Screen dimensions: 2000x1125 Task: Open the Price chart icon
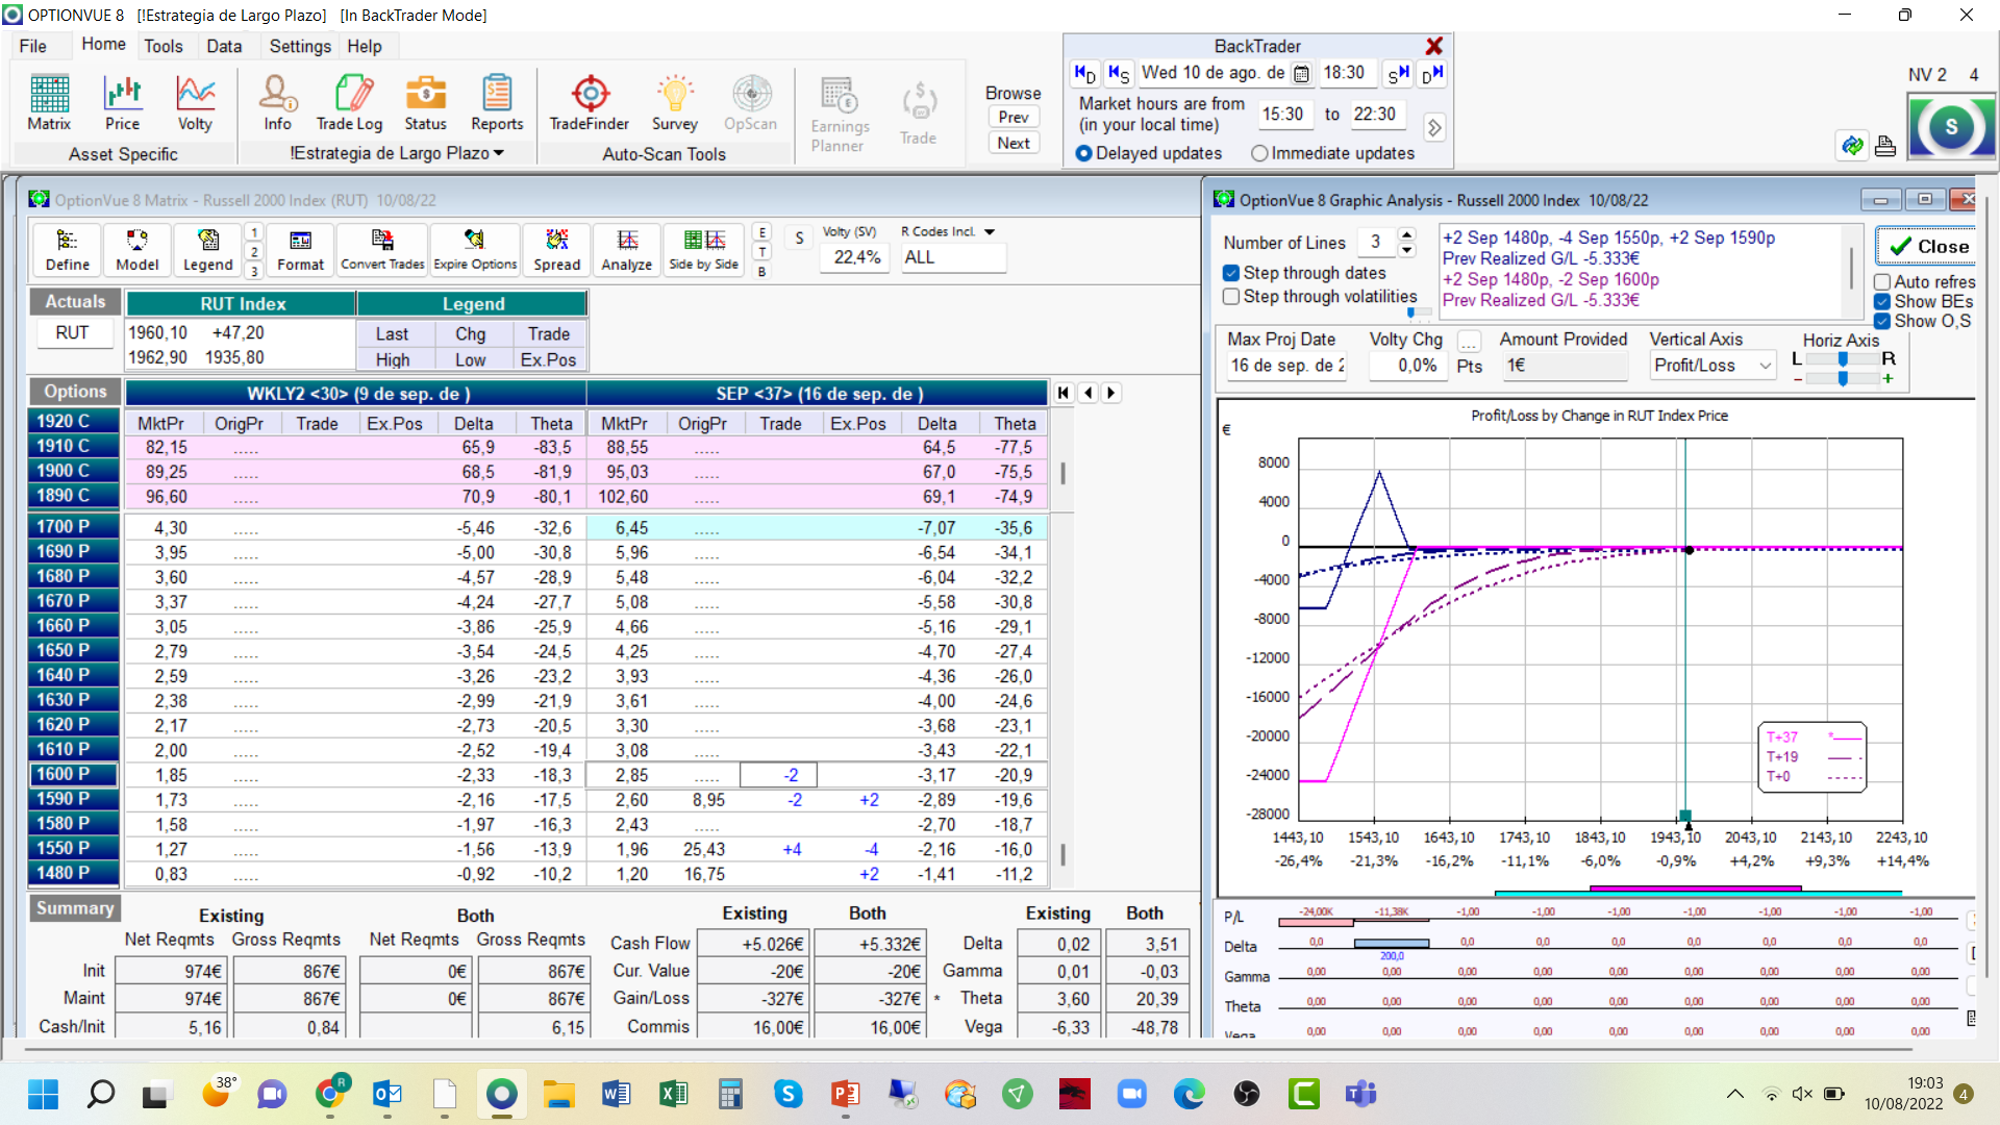(x=122, y=102)
